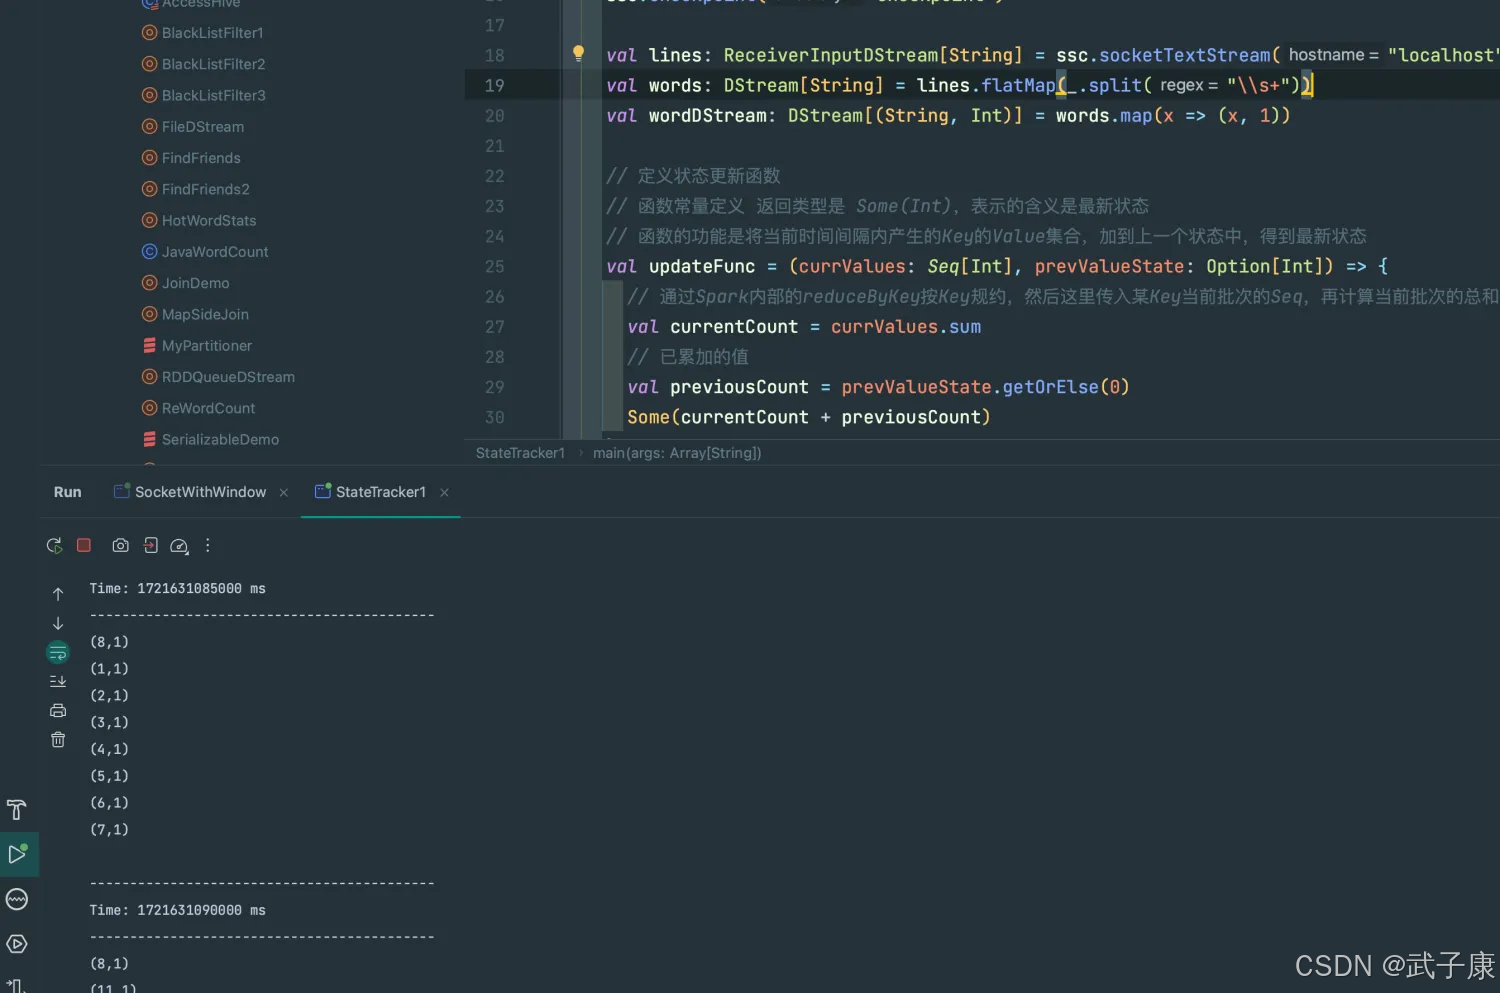Open the JavaWordCount file in project tree
The width and height of the screenshot is (1500, 993).
click(x=215, y=252)
